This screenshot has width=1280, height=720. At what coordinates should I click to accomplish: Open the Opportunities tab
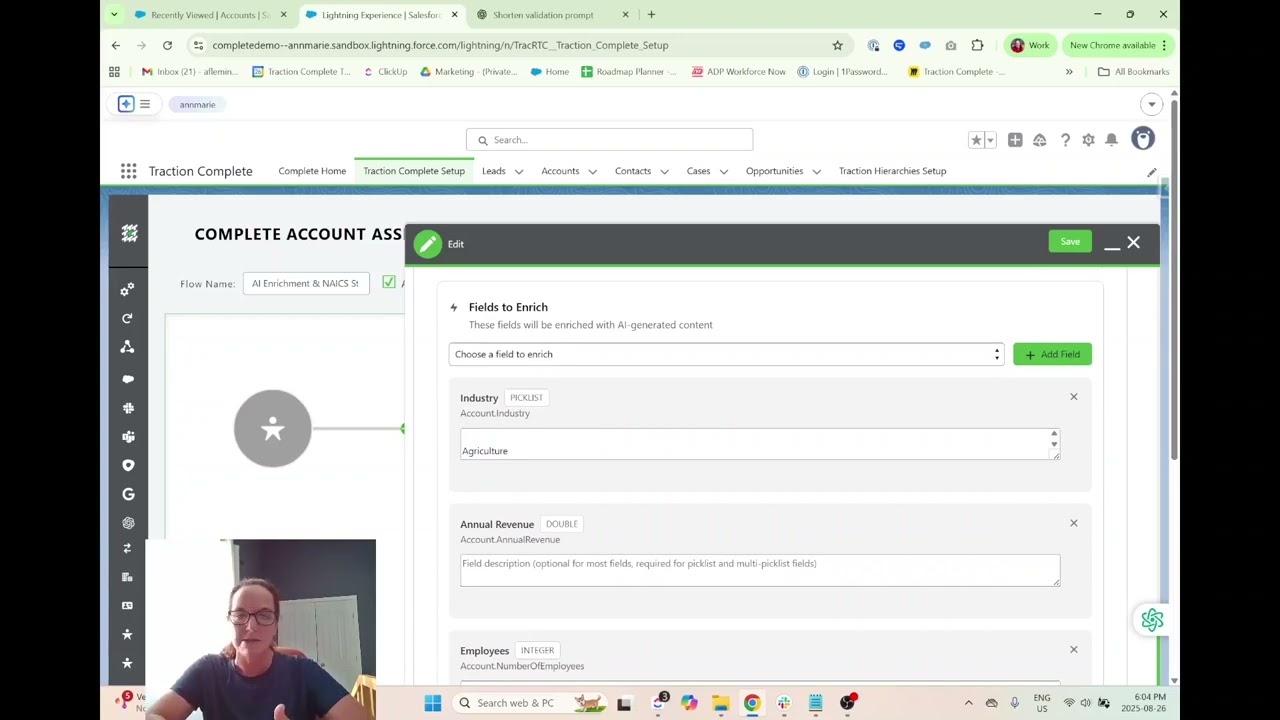coord(774,171)
